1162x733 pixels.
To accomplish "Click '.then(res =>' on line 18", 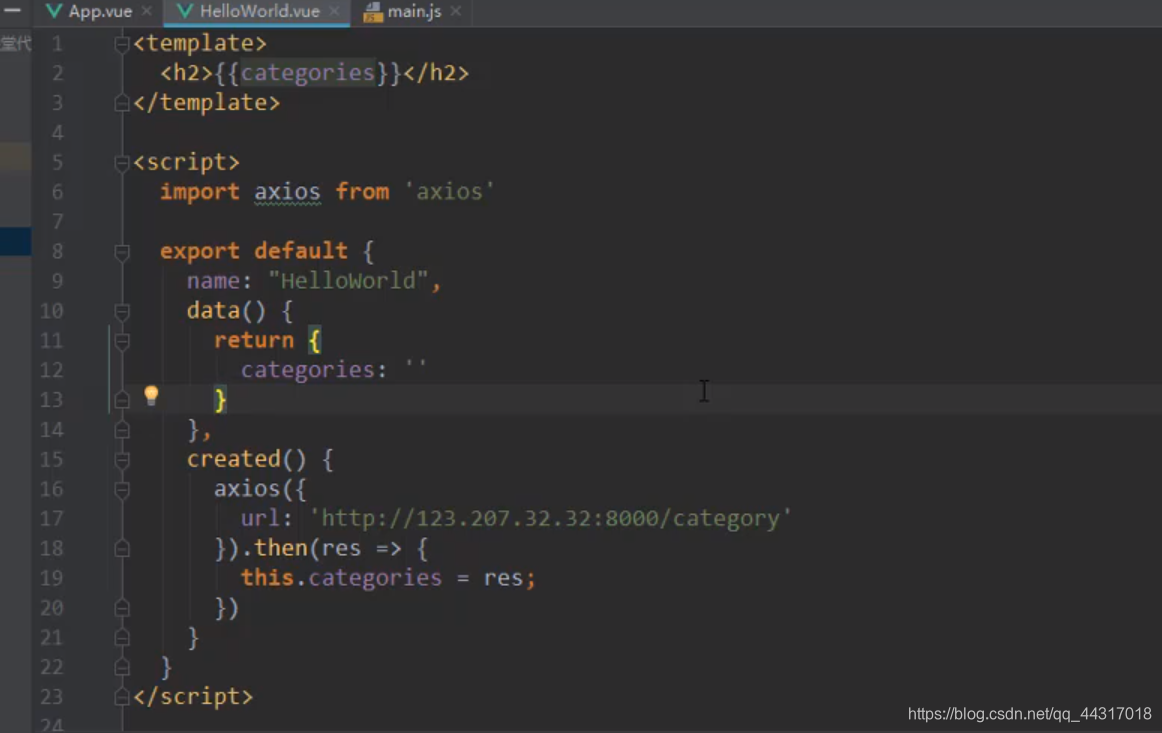I will tap(322, 548).
